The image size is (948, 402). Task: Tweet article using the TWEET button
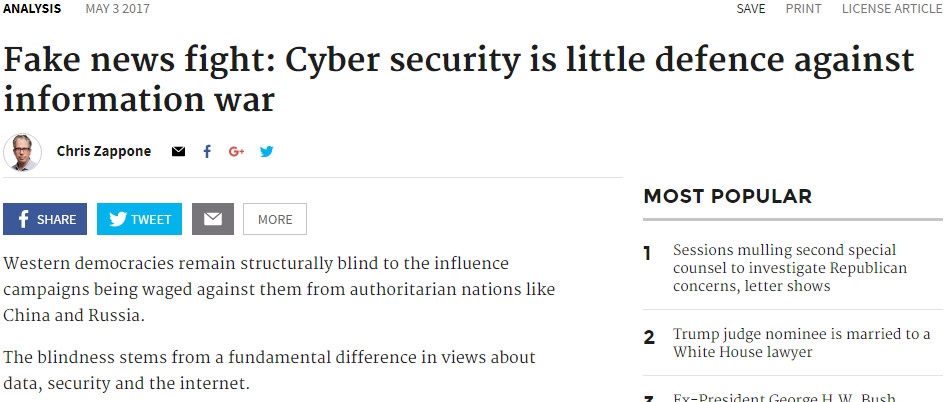point(139,219)
